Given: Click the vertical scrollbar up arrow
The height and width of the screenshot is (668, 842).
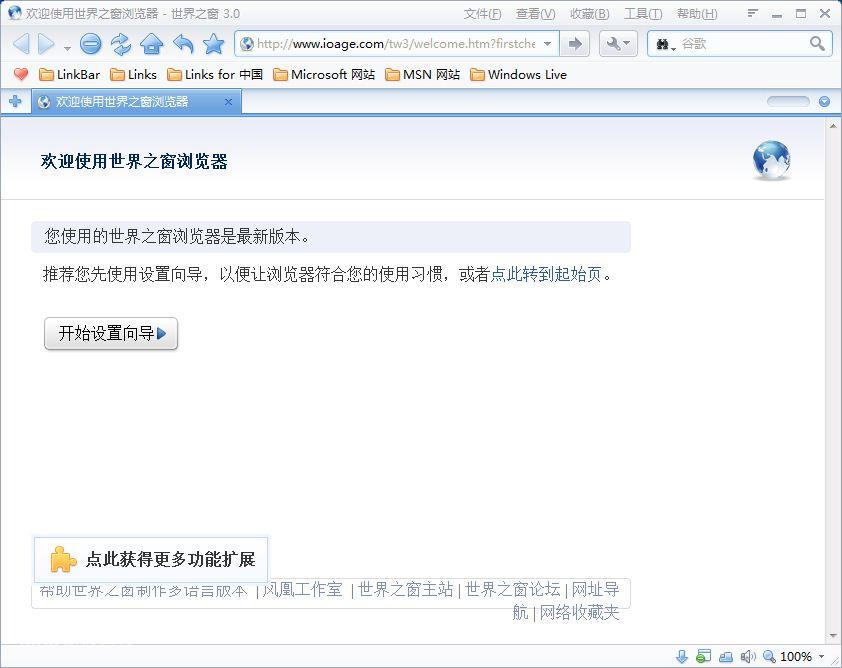Looking at the screenshot, I should 833,126.
